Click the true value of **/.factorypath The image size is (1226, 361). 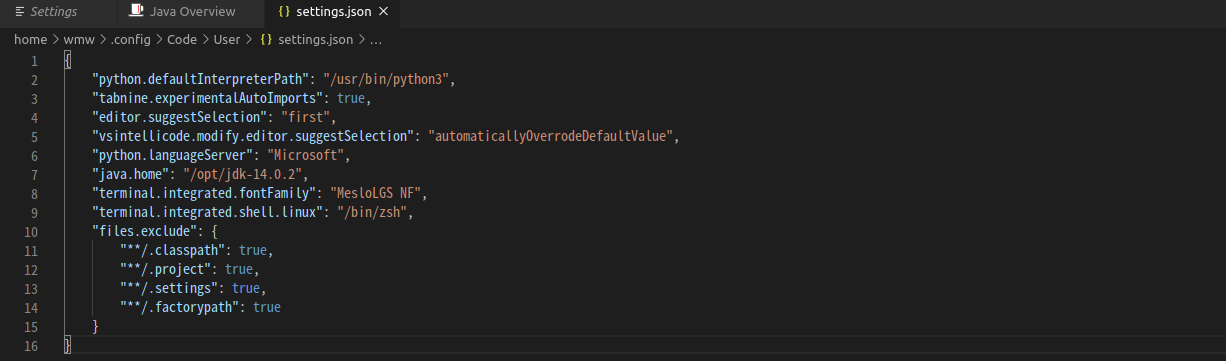click(267, 308)
